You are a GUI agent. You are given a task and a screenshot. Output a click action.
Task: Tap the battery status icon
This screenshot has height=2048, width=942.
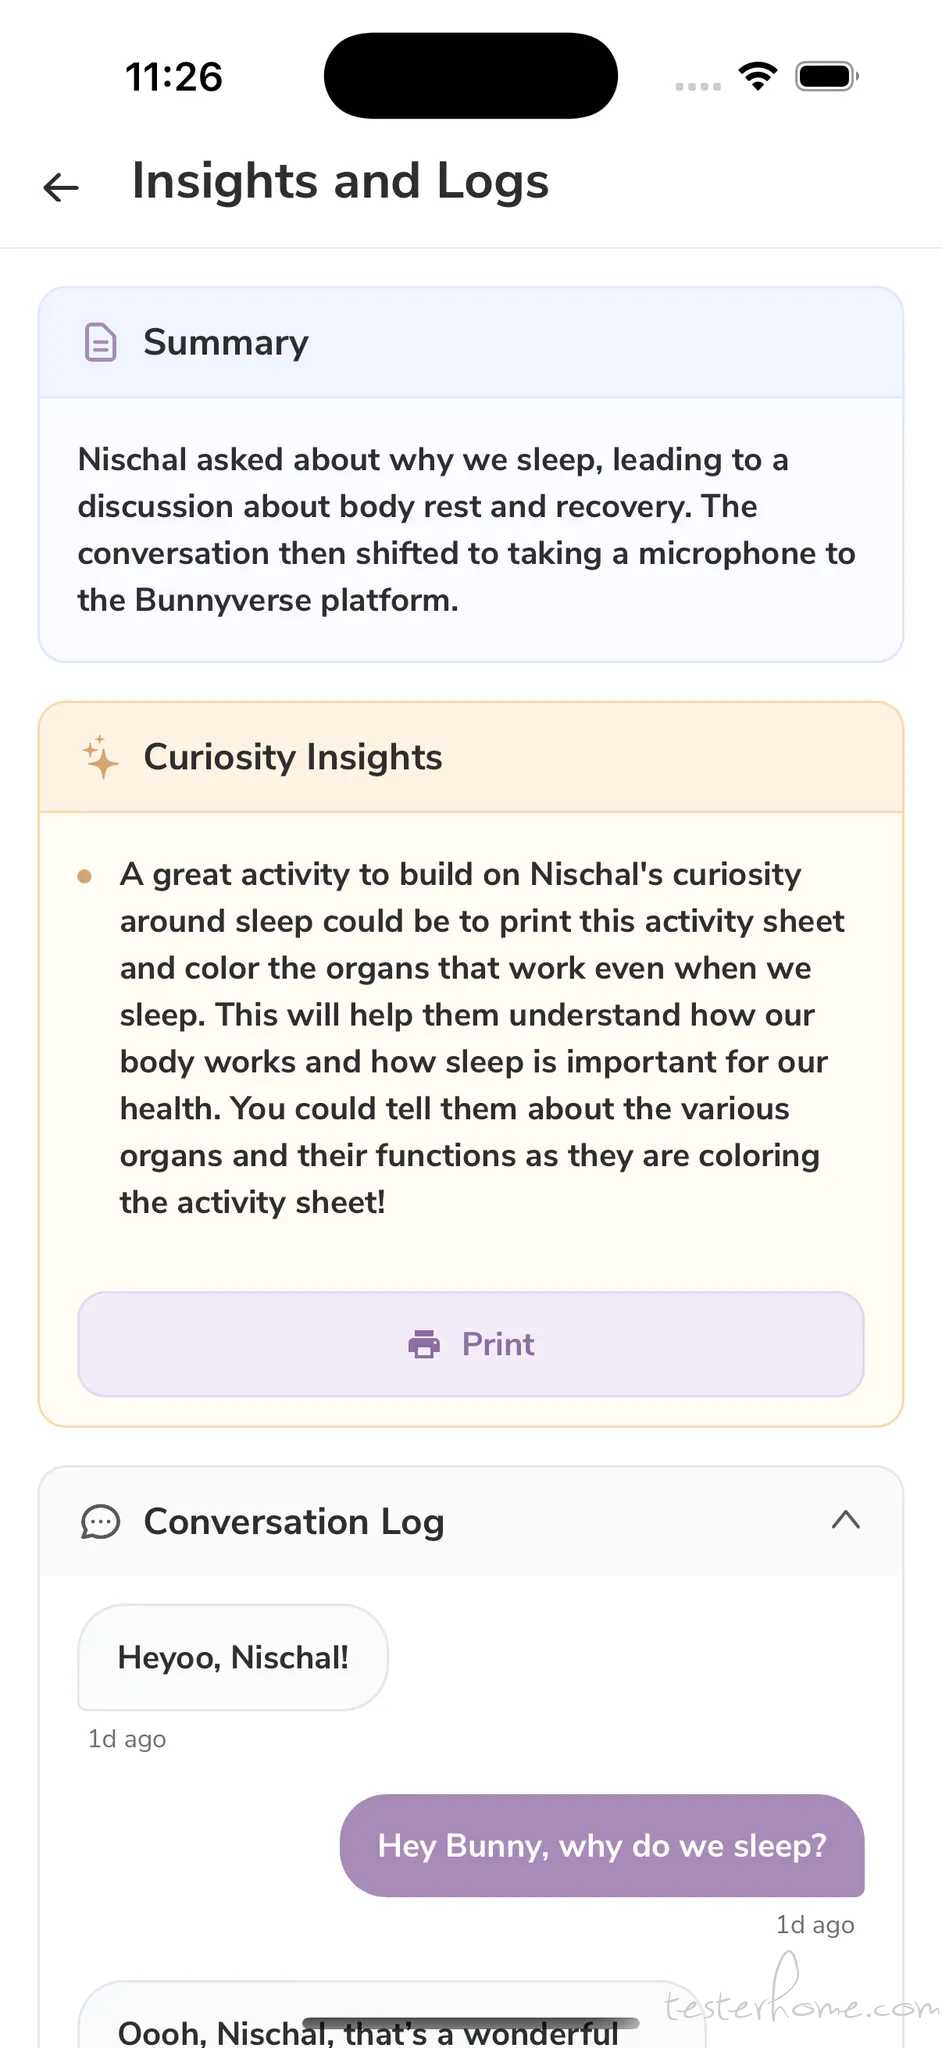click(x=827, y=76)
